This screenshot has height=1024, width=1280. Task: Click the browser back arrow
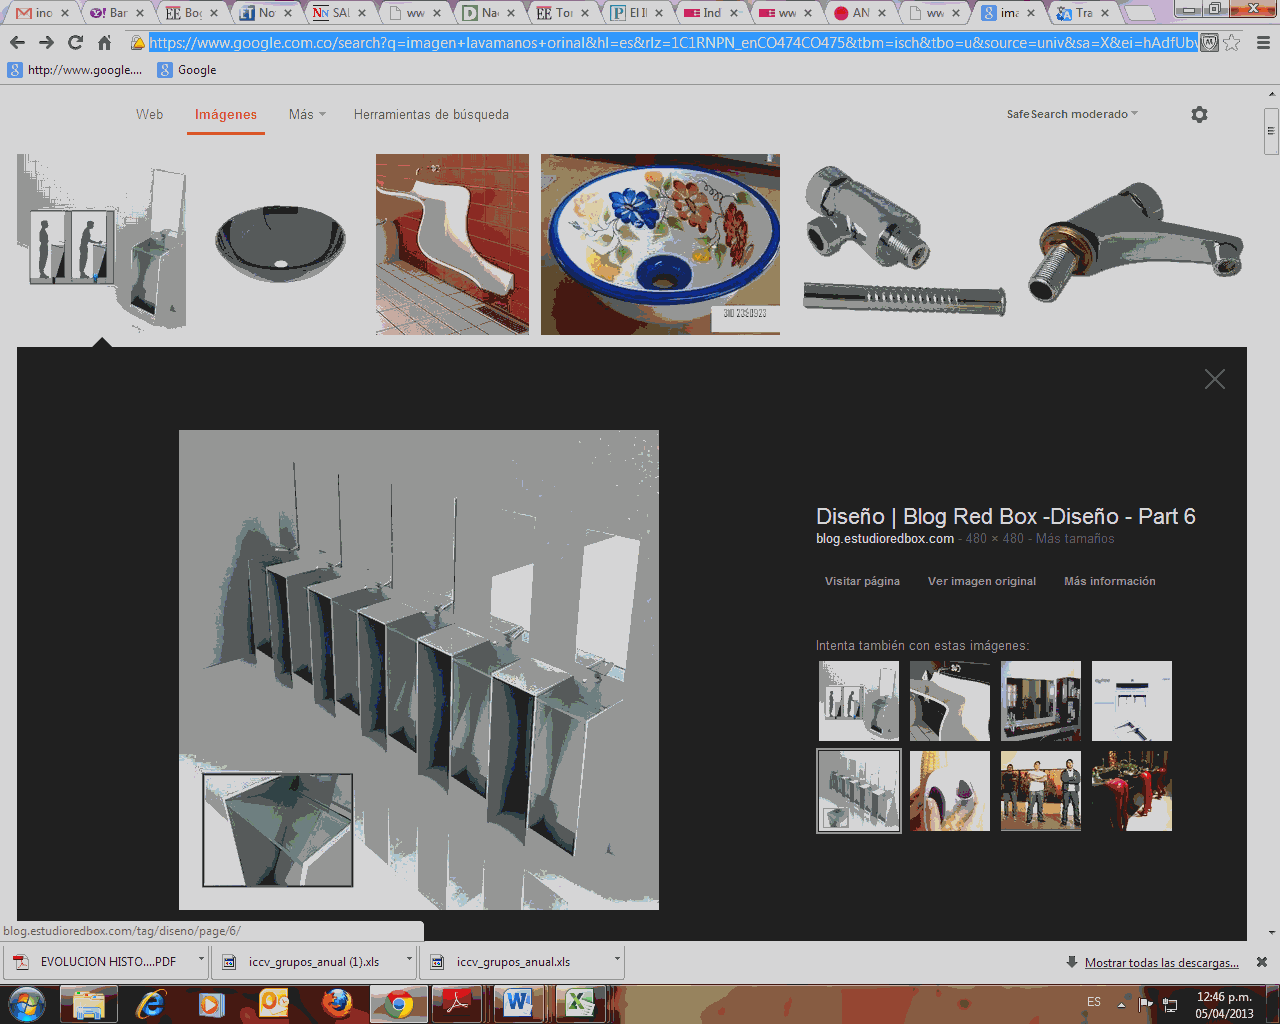17,43
